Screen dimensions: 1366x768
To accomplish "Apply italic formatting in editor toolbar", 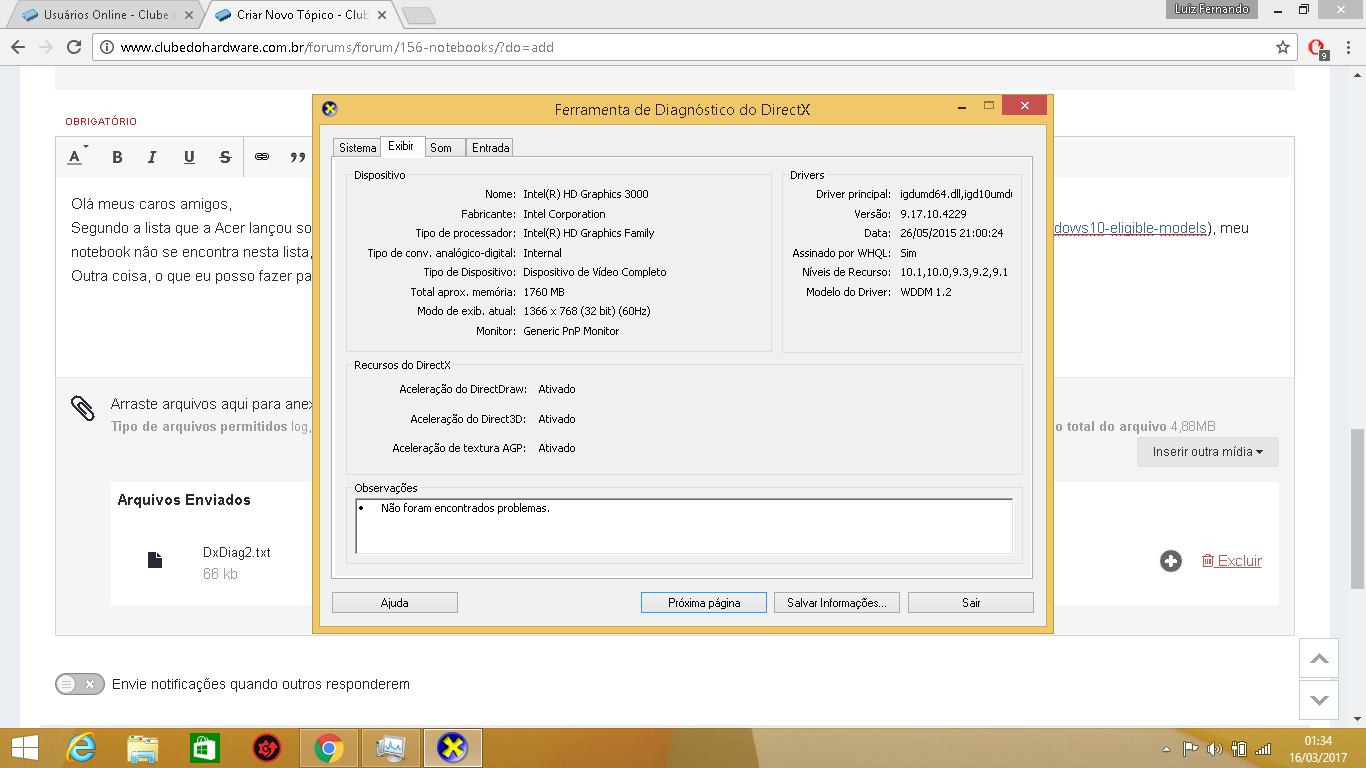I will tap(152, 157).
